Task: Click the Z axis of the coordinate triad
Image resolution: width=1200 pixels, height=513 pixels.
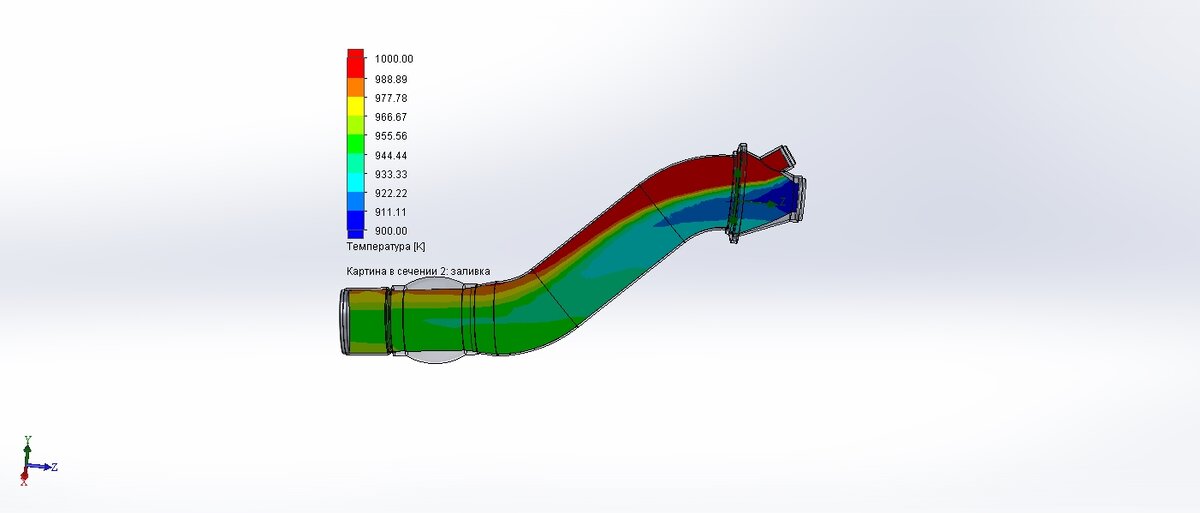Action: point(42,467)
